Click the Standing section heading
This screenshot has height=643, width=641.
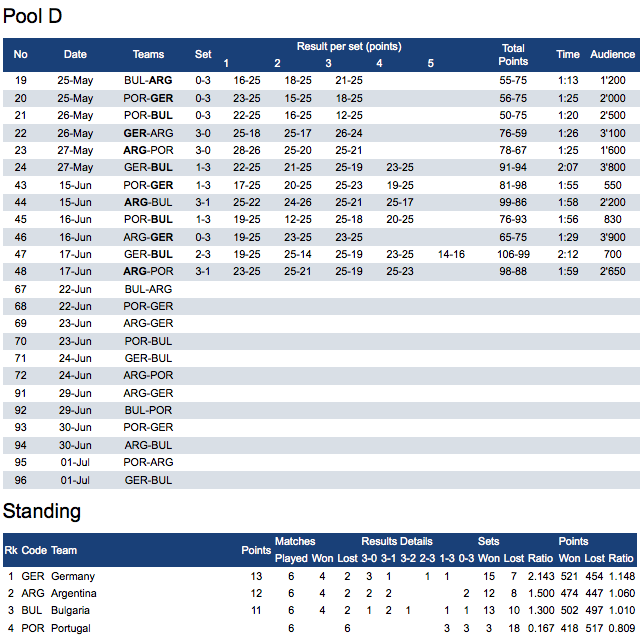(41, 512)
